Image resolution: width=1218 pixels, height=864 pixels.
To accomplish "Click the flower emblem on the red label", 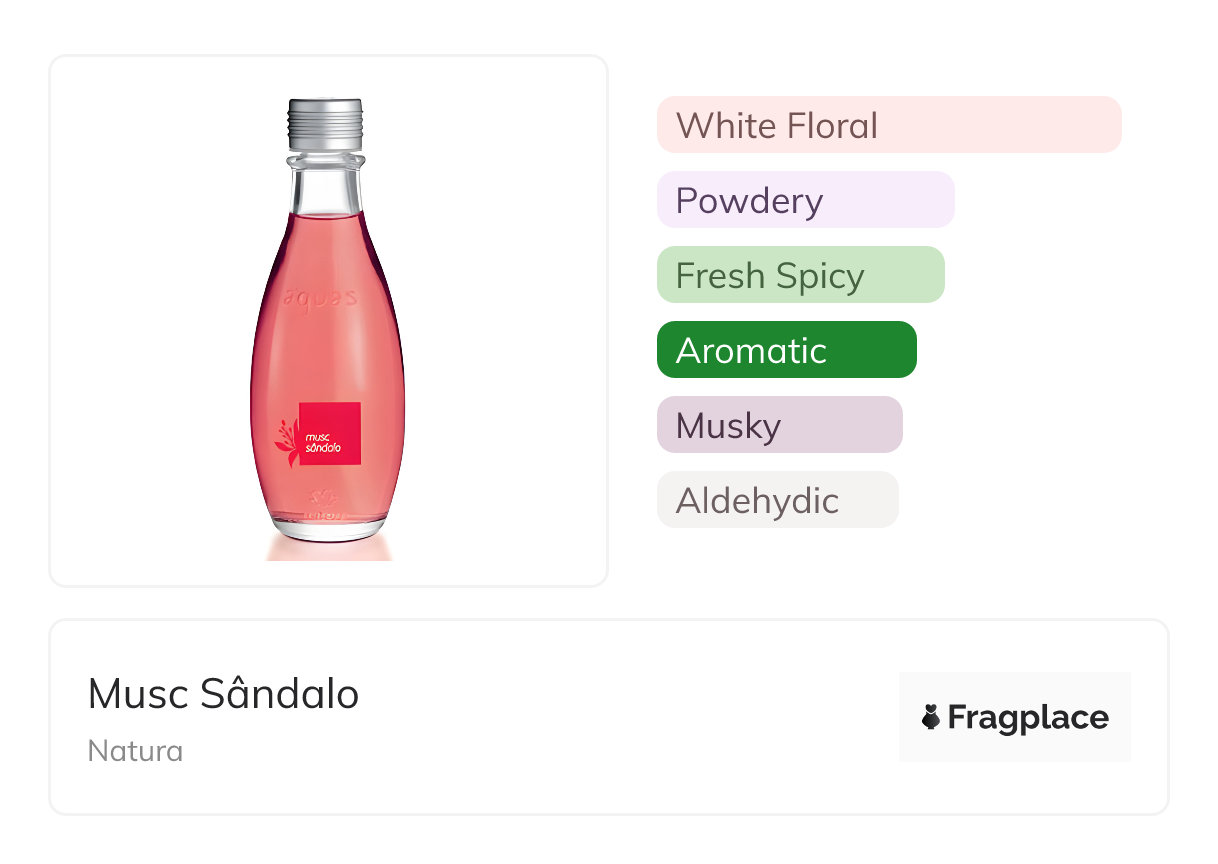I will pyautogui.click(x=288, y=439).
